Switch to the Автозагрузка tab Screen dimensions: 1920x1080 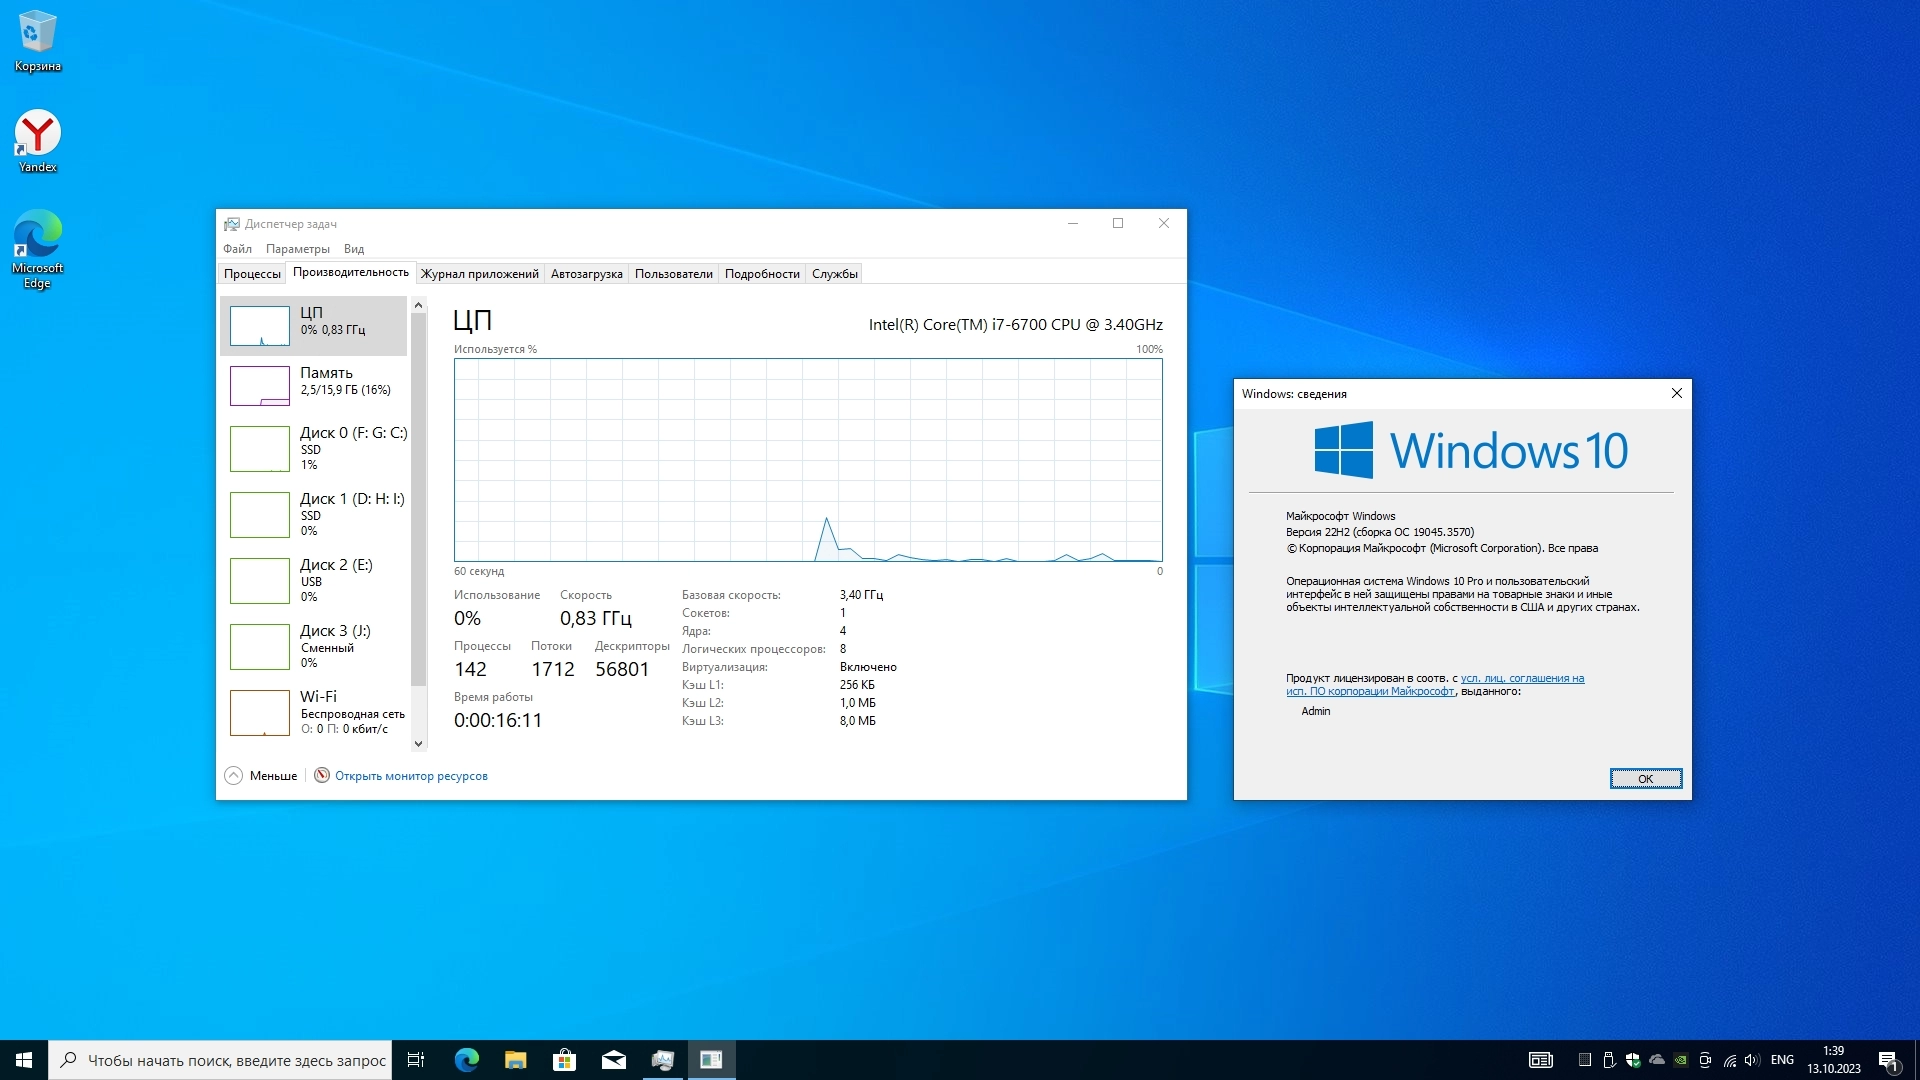tap(586, 274)
